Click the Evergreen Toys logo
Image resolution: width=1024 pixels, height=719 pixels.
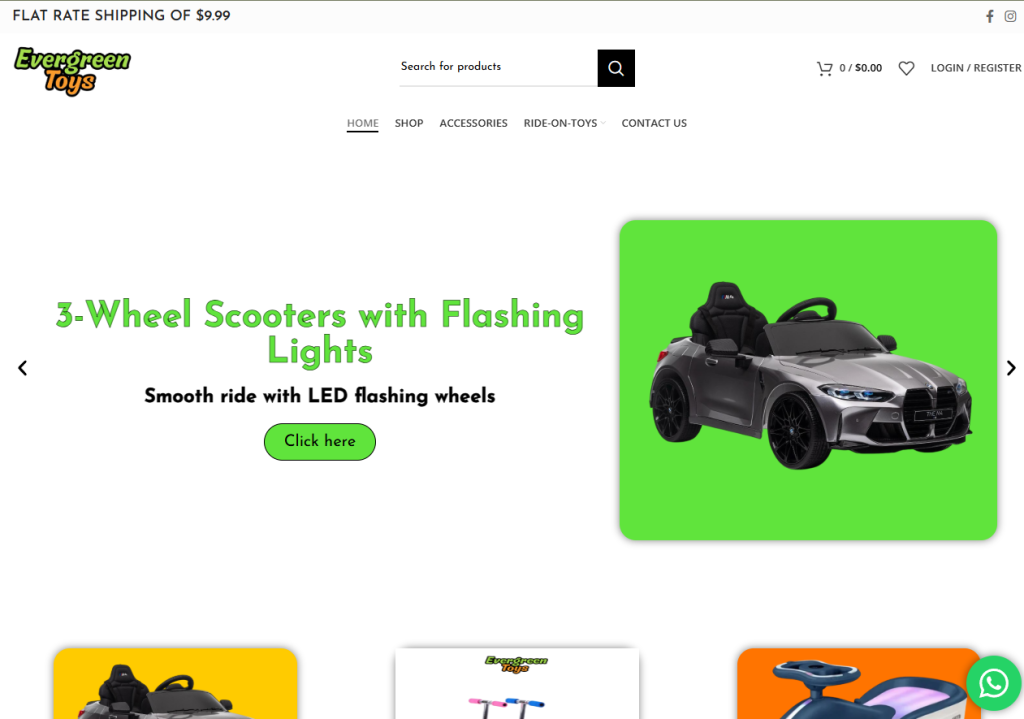tap(72, 71)
